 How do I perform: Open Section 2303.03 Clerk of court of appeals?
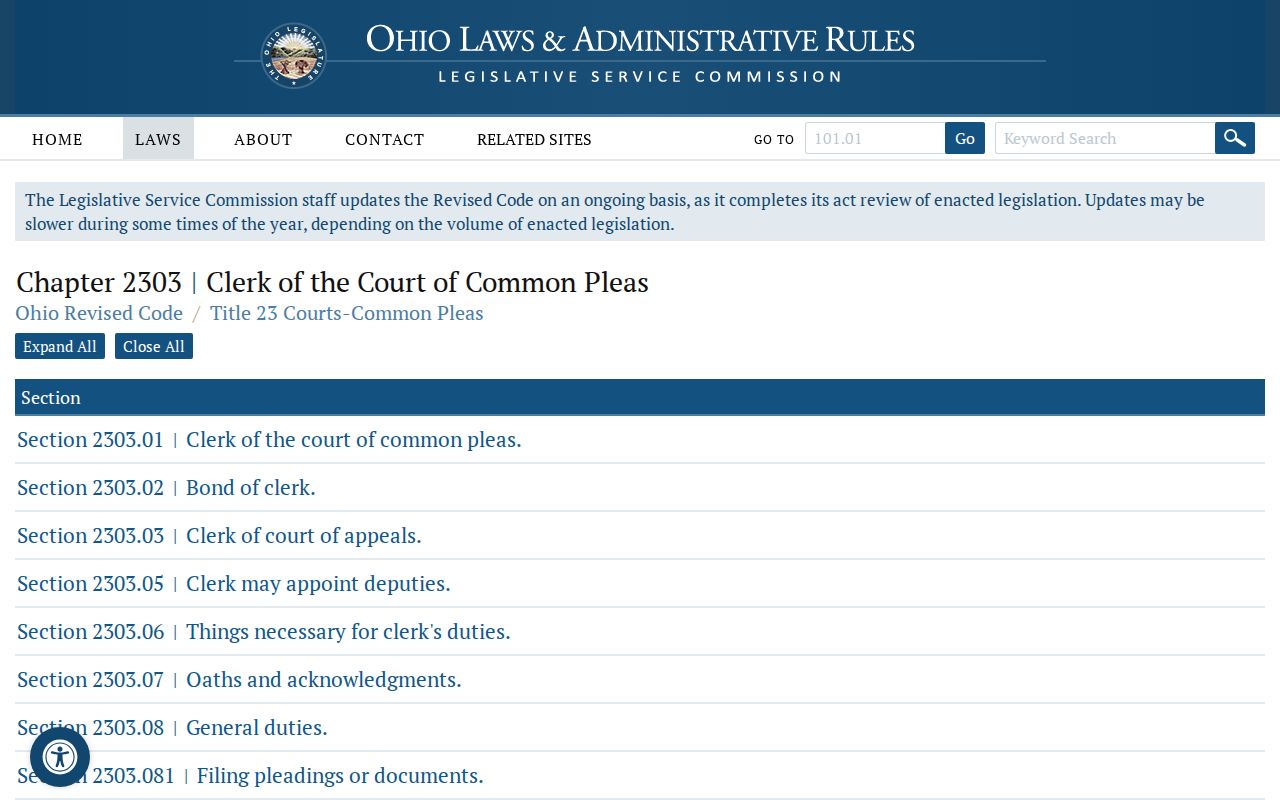(x=219, y=535)
